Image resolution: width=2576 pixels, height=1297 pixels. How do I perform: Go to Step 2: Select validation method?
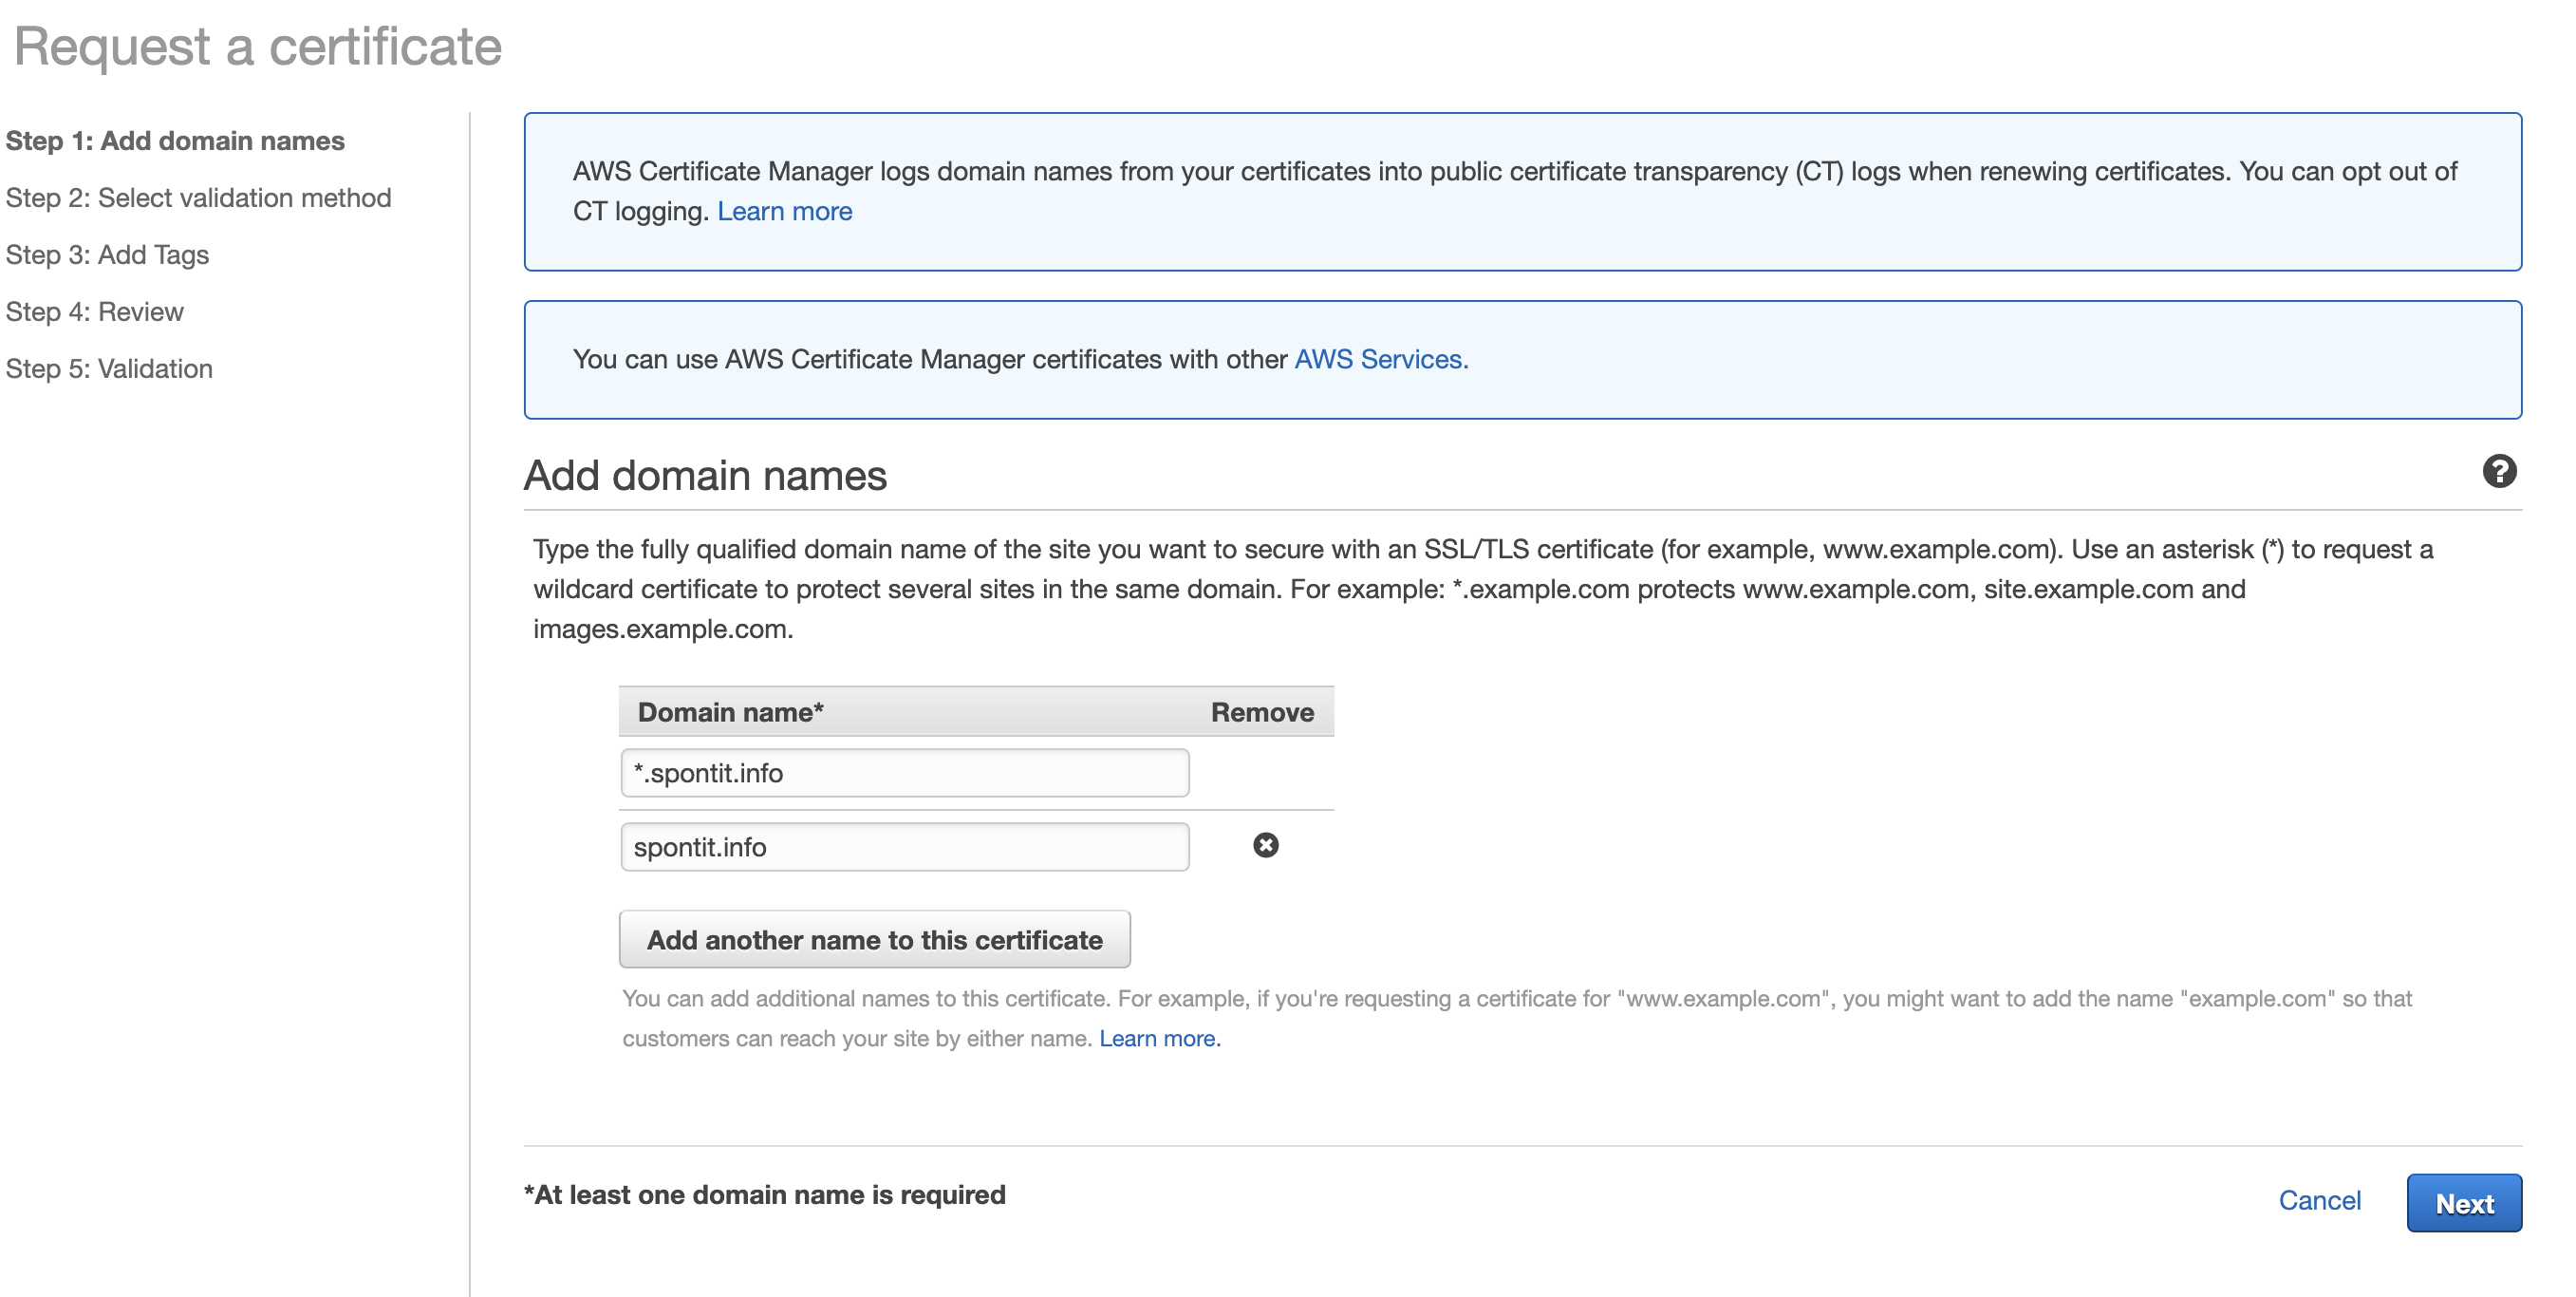198,198
